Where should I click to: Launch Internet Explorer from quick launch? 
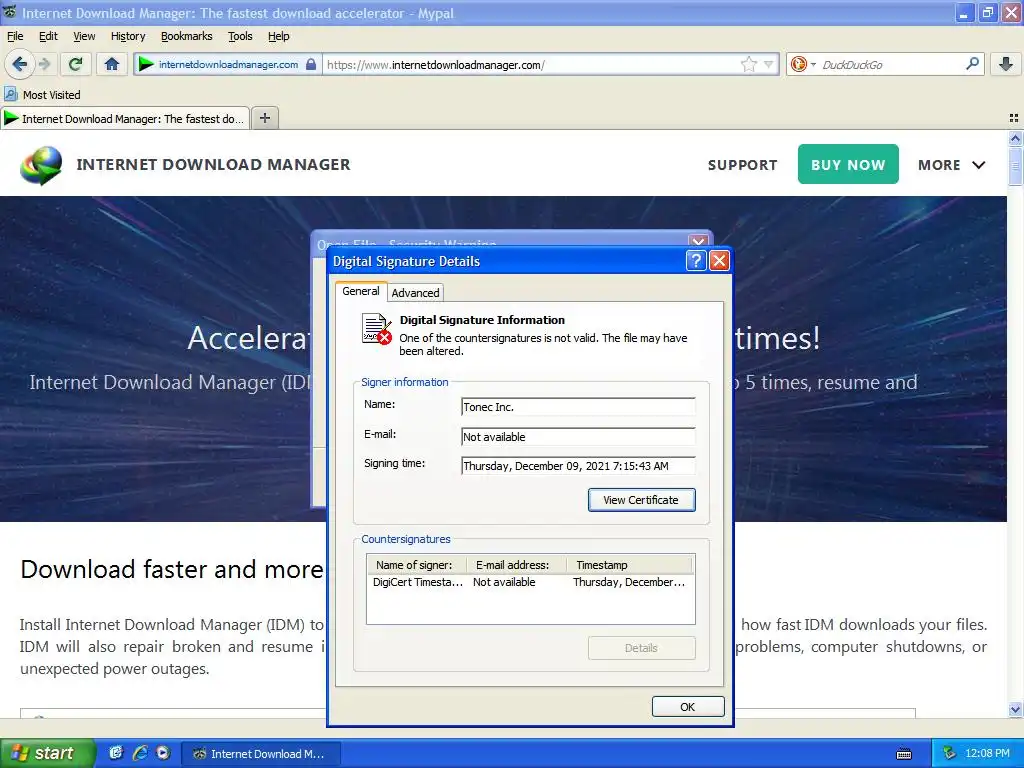coord(140,753)
